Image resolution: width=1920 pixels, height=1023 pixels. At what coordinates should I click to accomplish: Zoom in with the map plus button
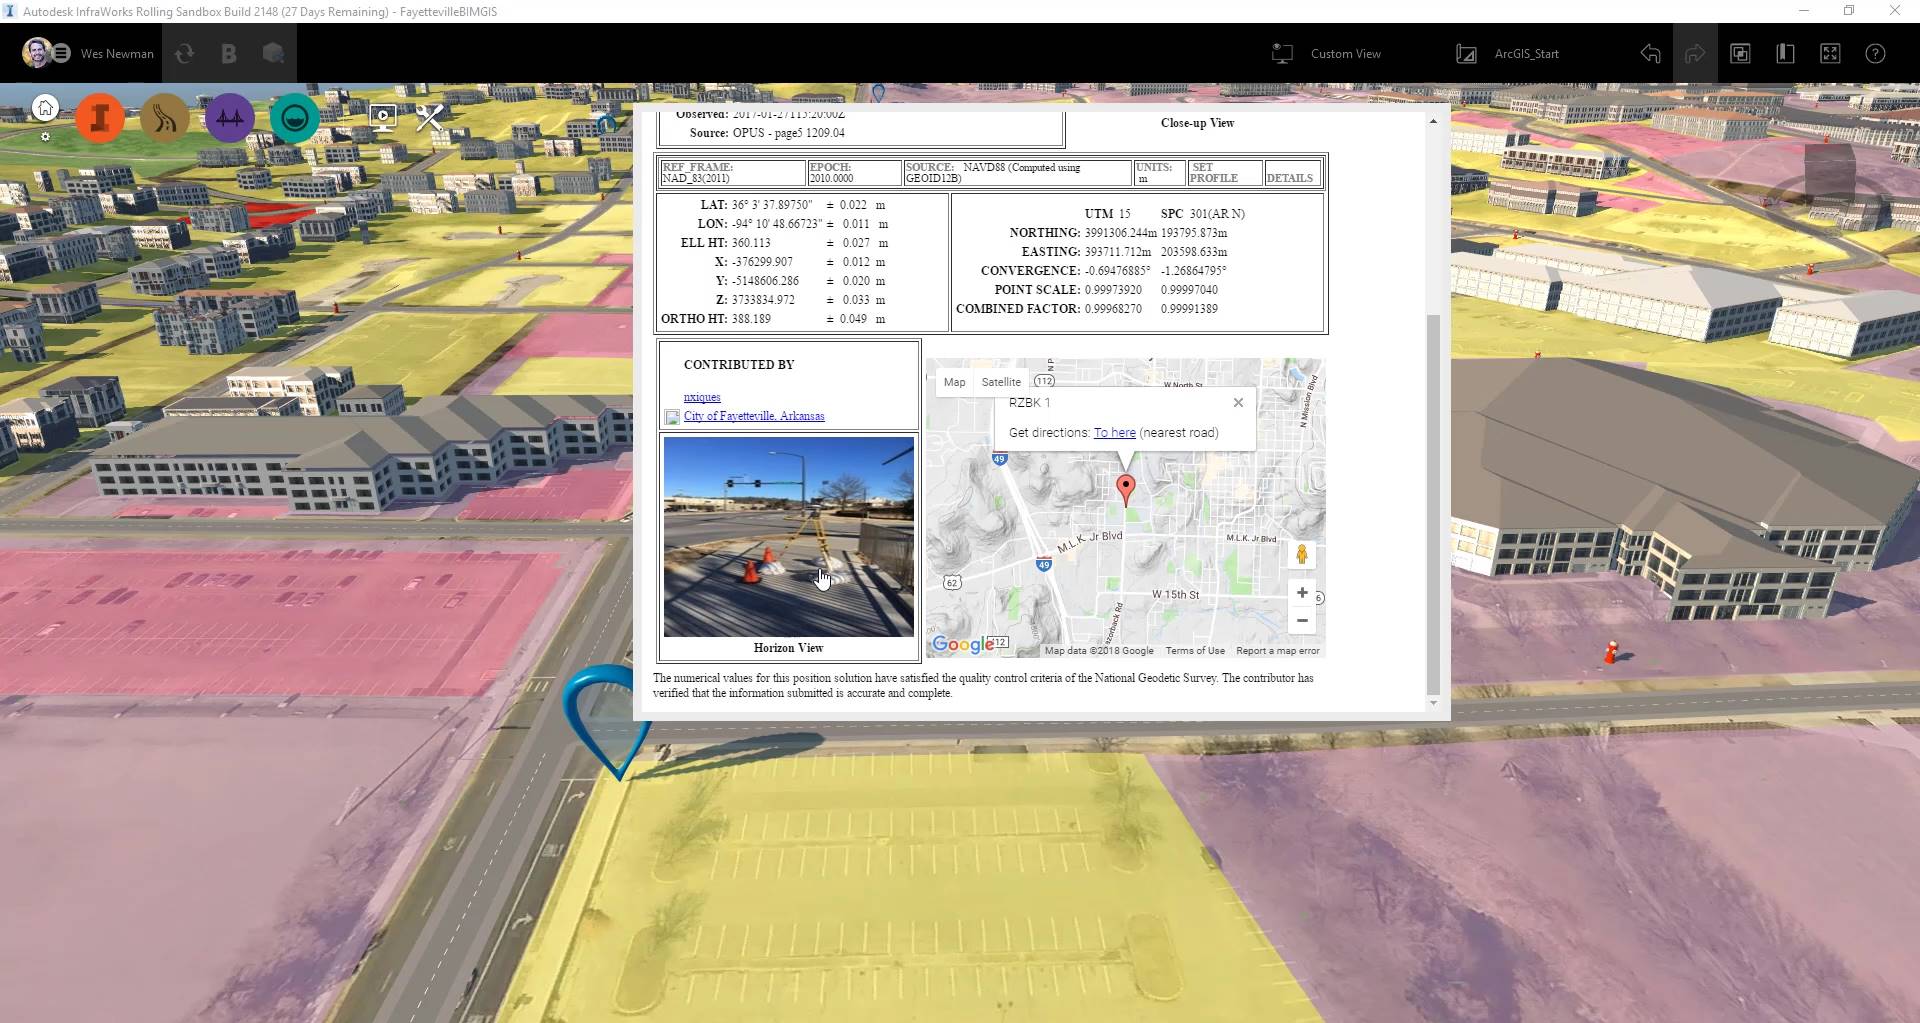click(1302, 592)
